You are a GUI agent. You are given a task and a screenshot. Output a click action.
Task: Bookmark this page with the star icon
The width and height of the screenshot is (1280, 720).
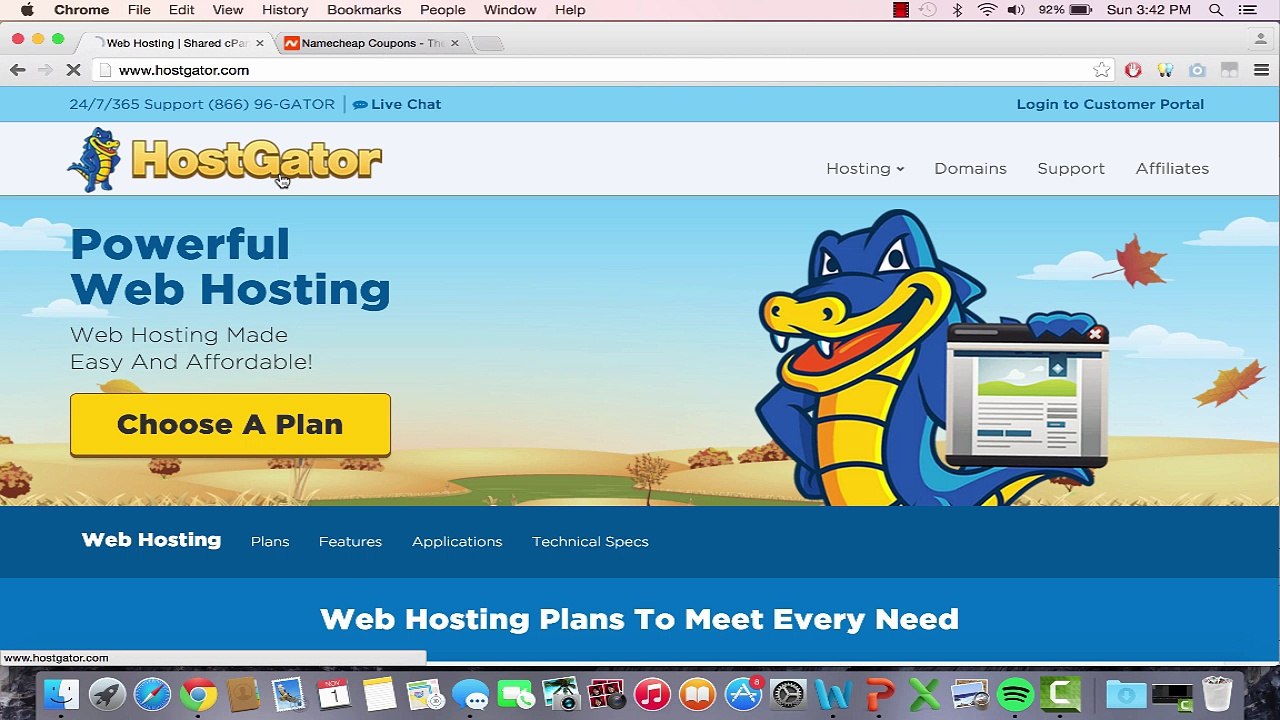(x=1101, y=70)
